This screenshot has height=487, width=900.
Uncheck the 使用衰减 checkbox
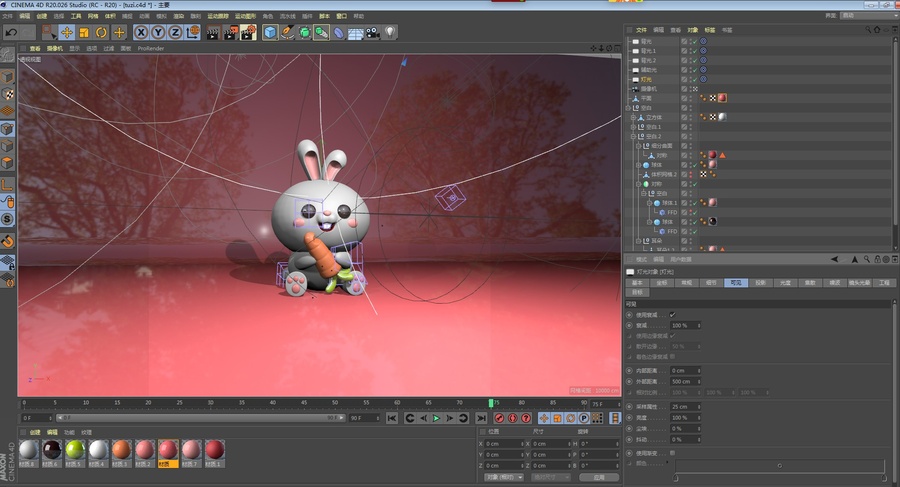coord(672,315)
